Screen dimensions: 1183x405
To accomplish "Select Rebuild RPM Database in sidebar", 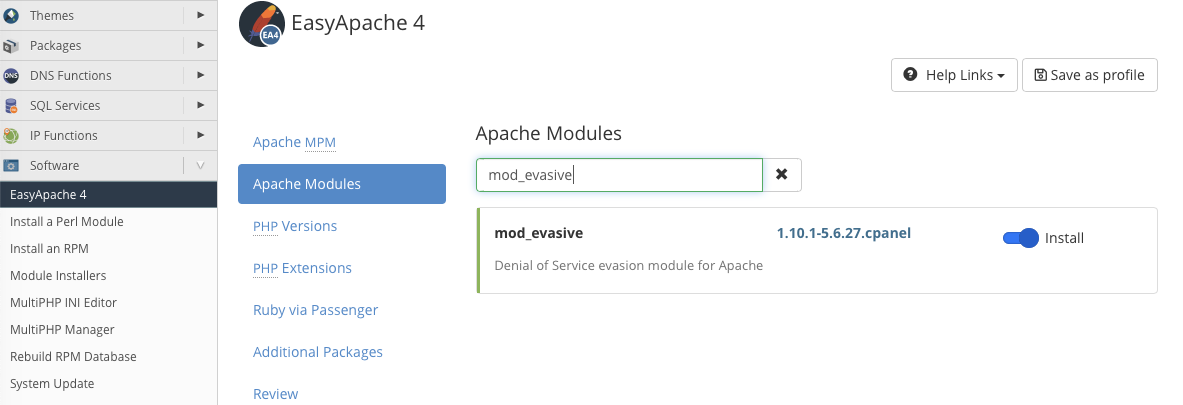I will pos(73,356).
